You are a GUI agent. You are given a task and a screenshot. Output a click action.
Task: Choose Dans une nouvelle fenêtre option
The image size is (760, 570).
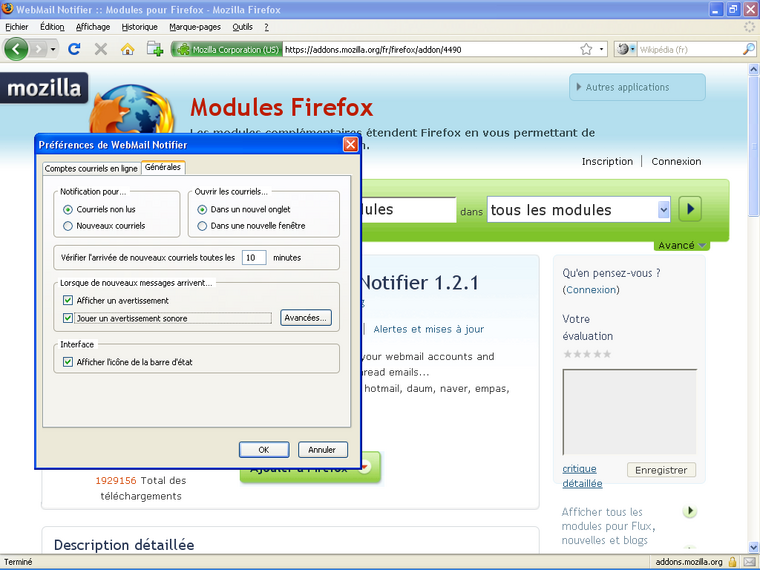point(202,226)
